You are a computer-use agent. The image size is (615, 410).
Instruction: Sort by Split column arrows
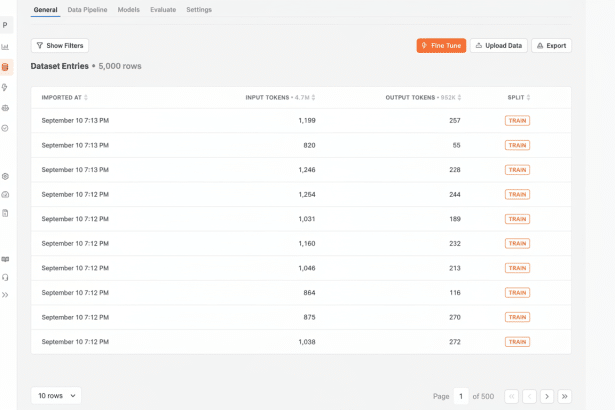click(528, 97)
